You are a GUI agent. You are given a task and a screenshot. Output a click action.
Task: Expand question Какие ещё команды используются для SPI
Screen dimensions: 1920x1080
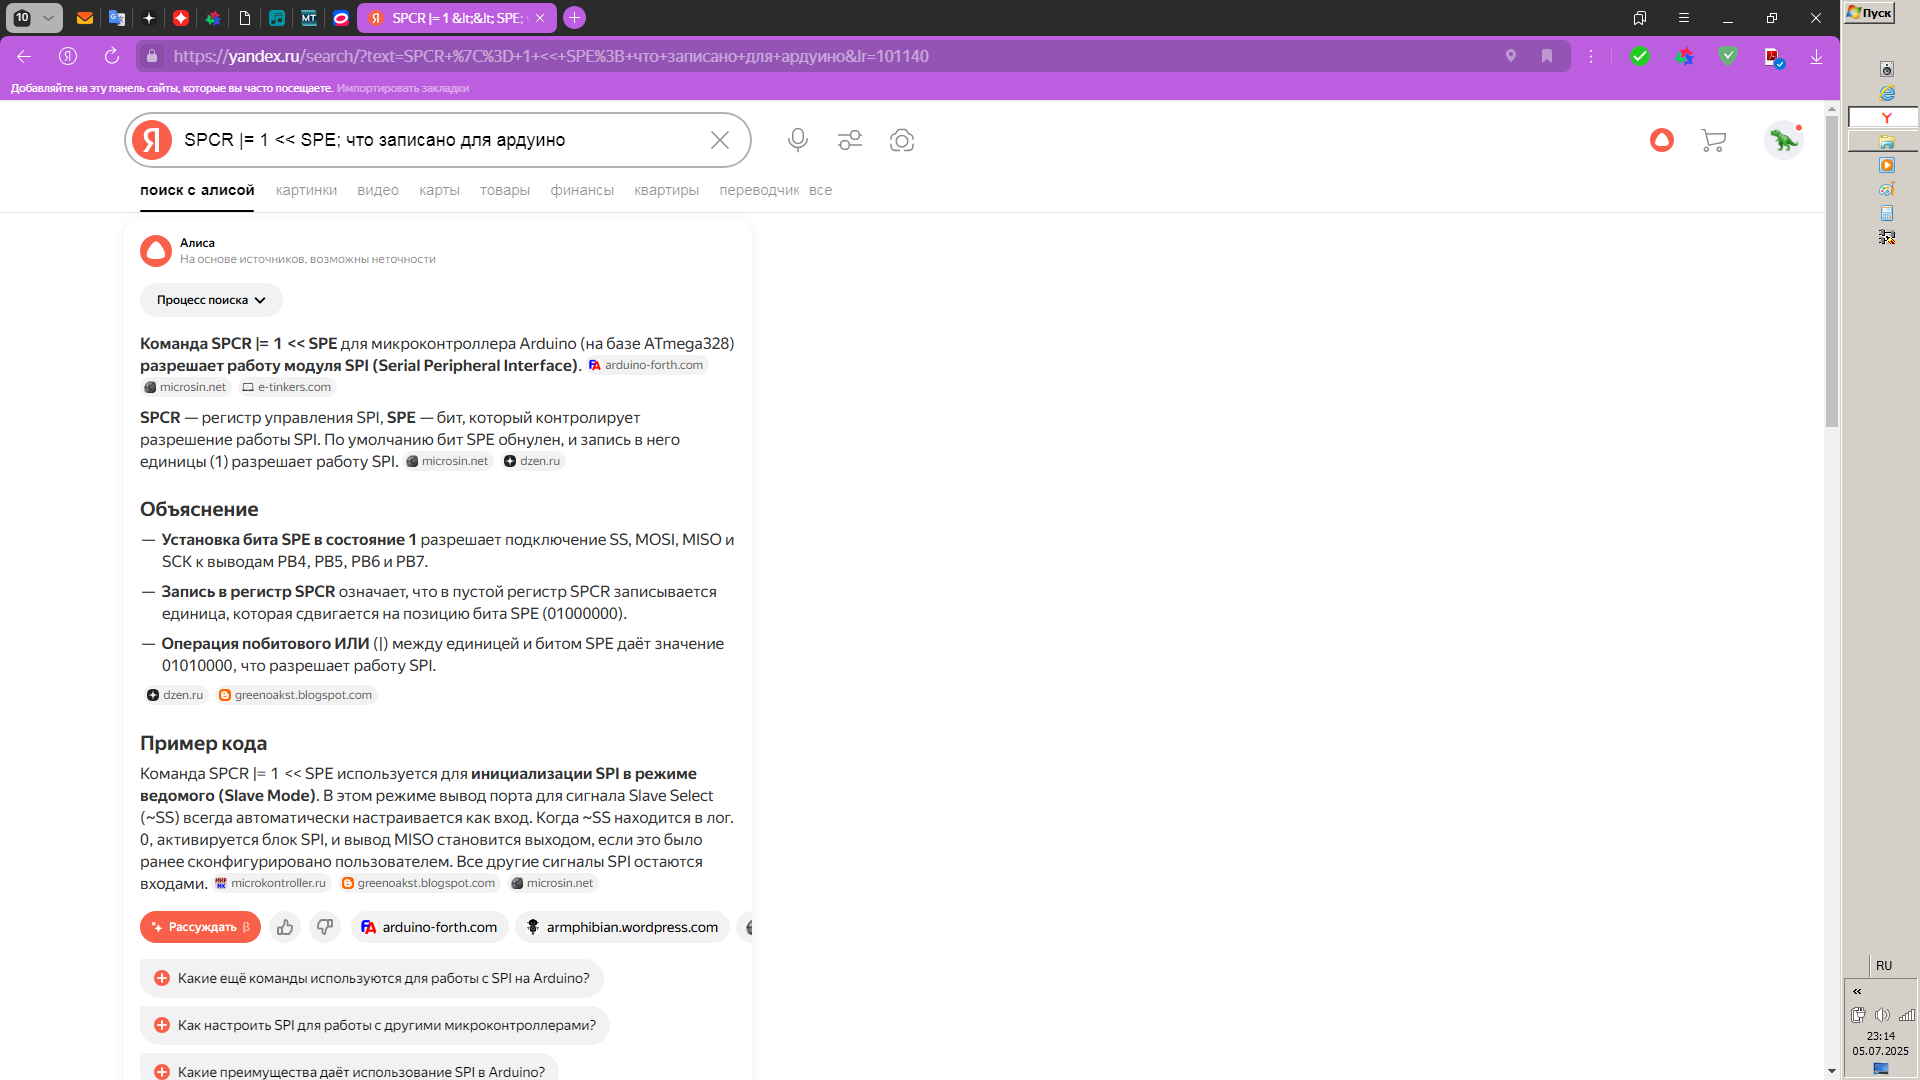[372, 978]
